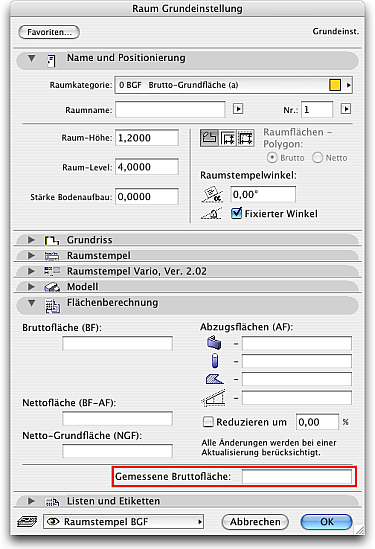This screenshot has height=549, width=375.
Task: Expand the Raumstempel Vario, Ver. 2.02 panel
Action: point(32,271)
